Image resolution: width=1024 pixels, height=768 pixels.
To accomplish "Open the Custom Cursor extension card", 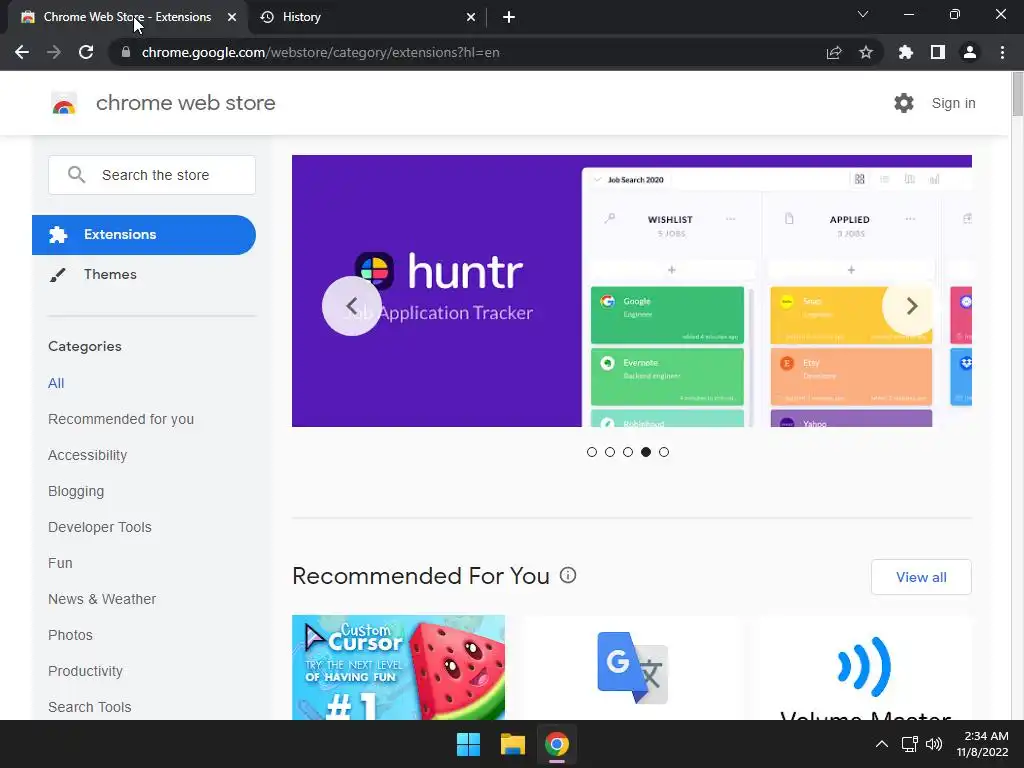I will point(398,667).
